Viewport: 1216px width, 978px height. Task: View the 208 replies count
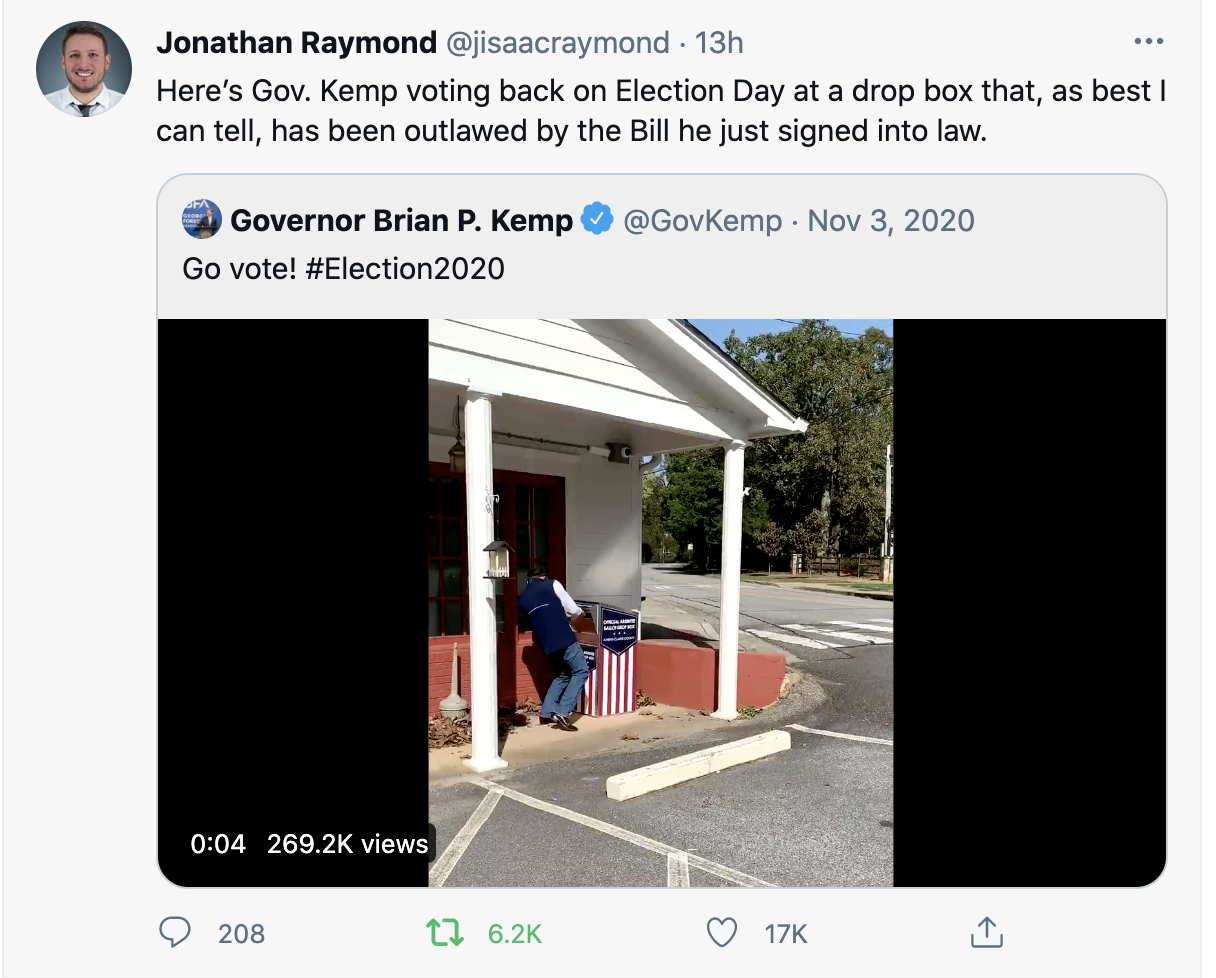(242, 934)
